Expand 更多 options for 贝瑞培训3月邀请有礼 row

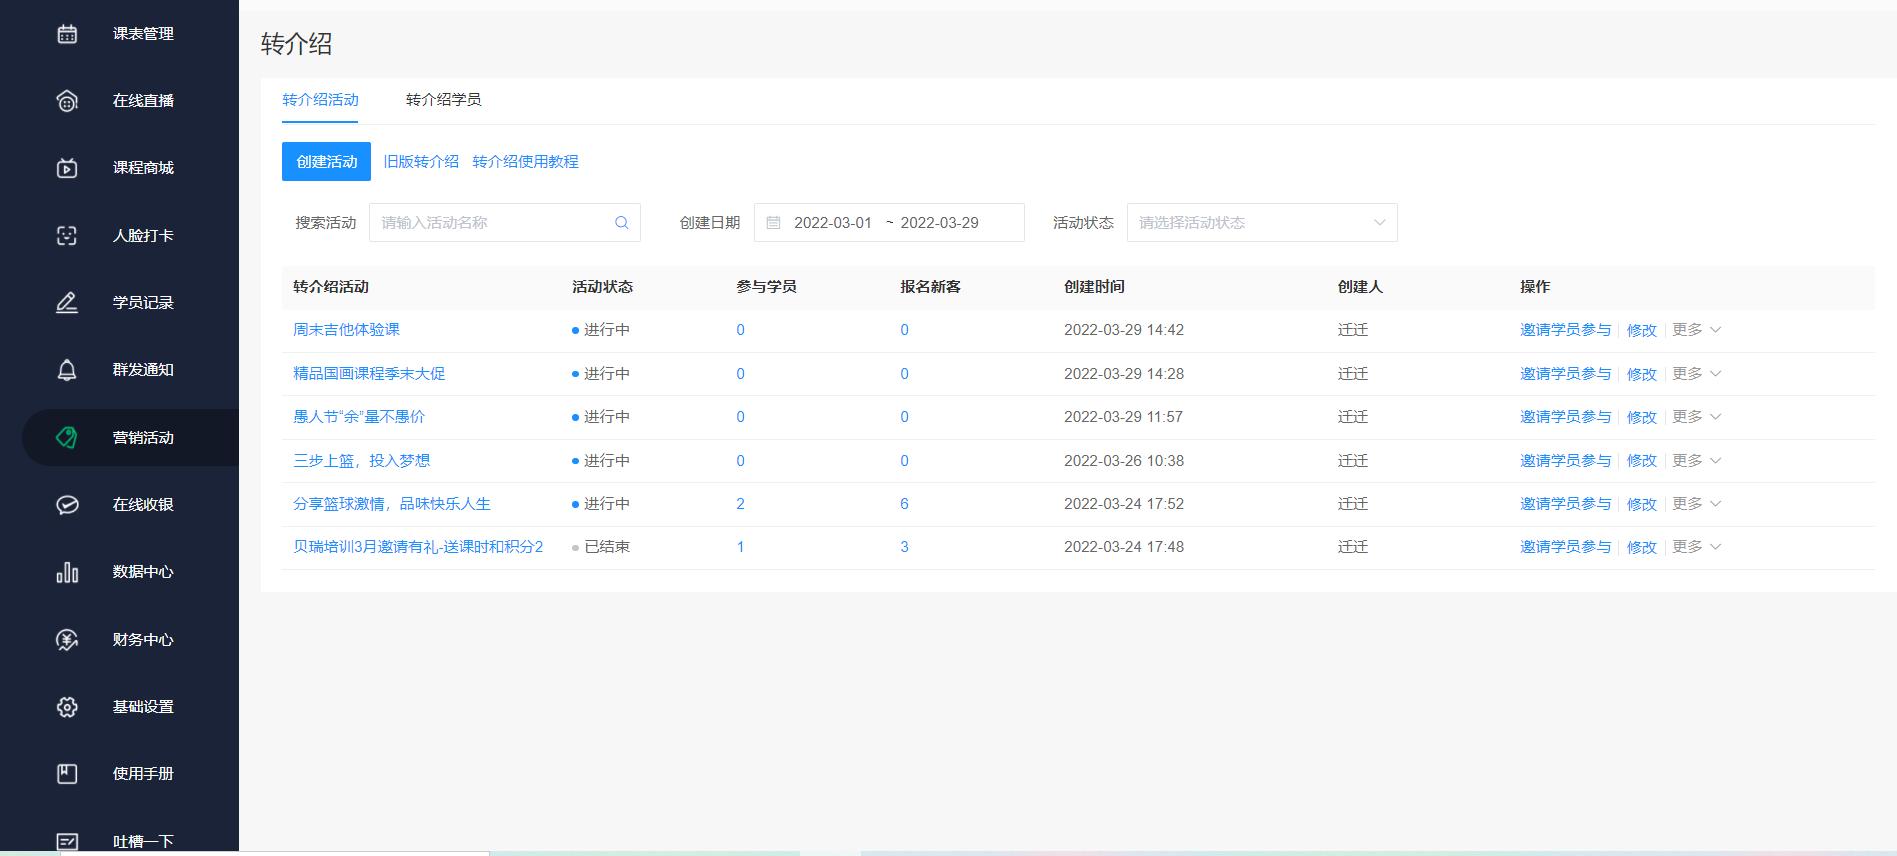[x=1695, y=547]
